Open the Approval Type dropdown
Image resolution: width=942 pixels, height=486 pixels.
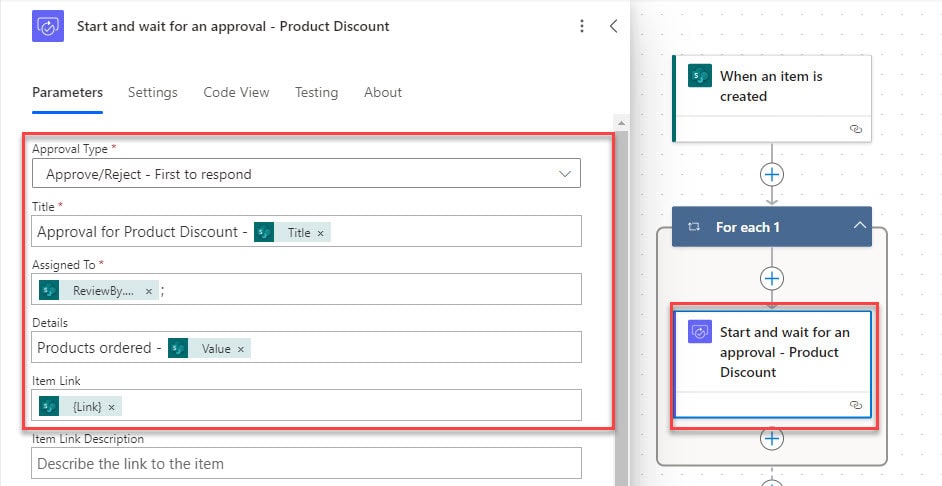pyautogui.click(x=306, y=174)
